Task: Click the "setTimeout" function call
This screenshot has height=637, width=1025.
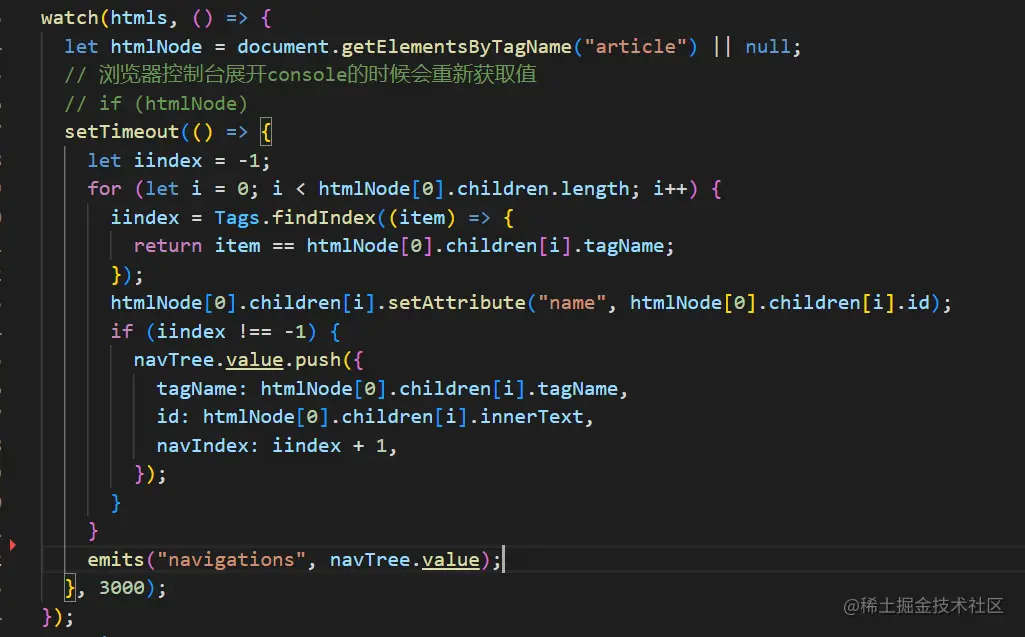Action: [122, 132]
